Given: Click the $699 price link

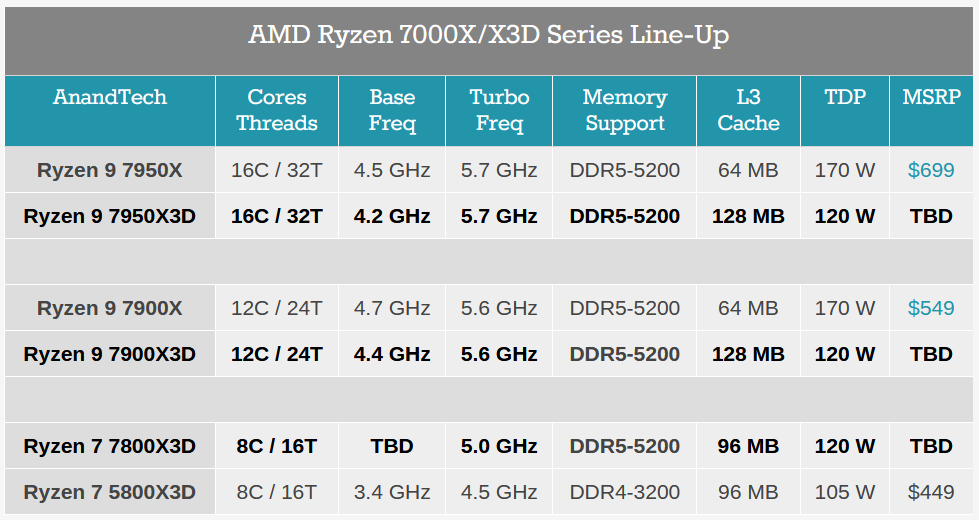Looking at the screenshot, I should (931, 170).
